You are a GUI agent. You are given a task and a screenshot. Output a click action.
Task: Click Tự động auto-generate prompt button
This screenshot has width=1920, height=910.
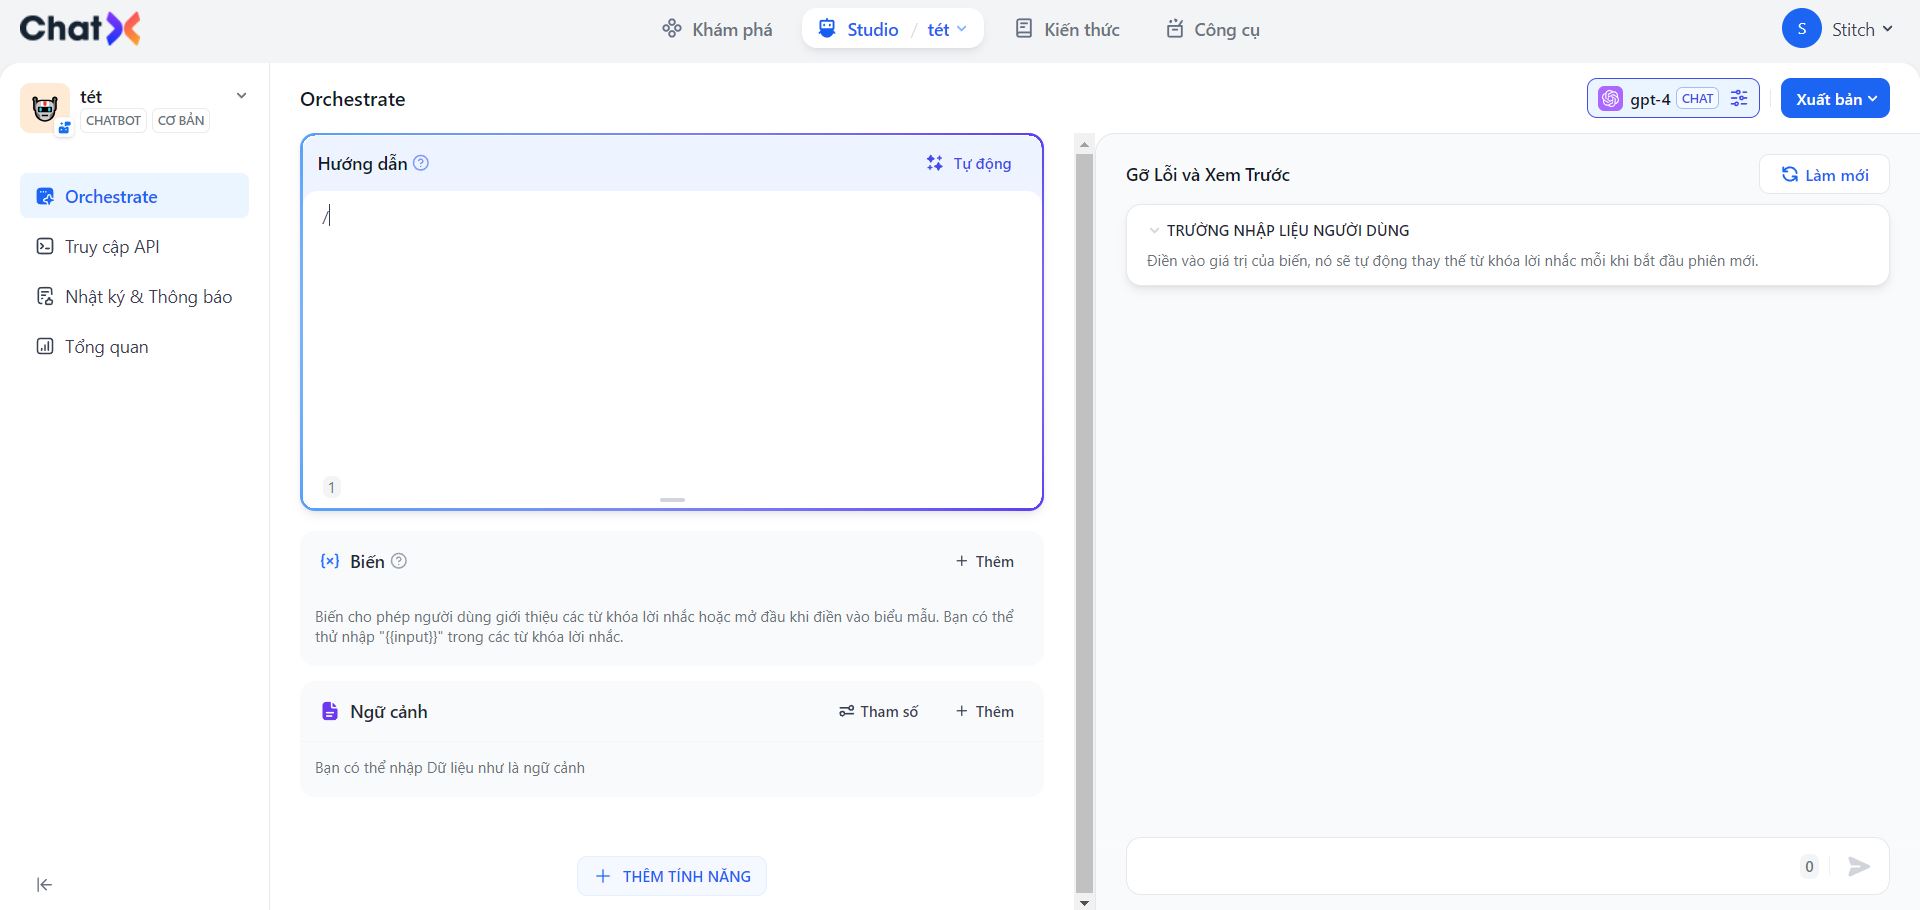(968, 163)
